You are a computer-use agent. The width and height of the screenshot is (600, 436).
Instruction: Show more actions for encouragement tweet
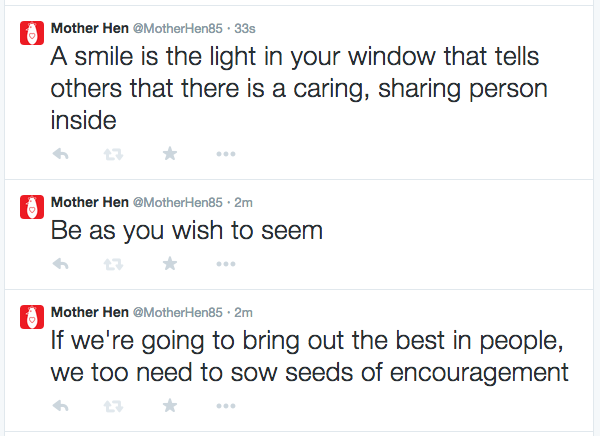tap(226, 407)
